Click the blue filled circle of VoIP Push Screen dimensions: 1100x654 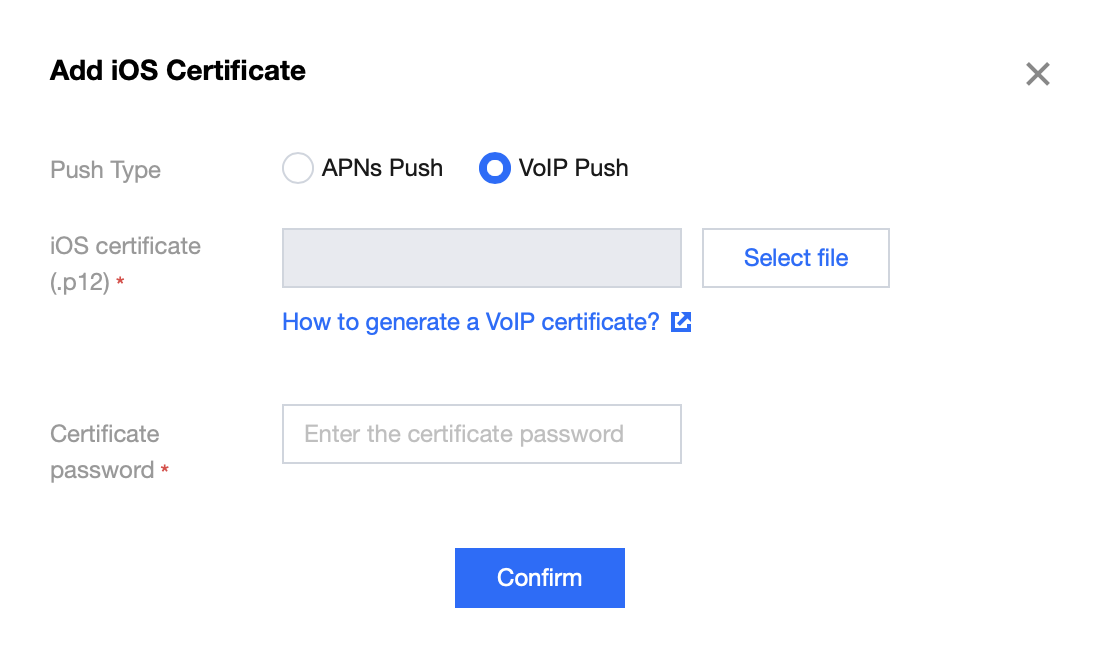[495, 168]
